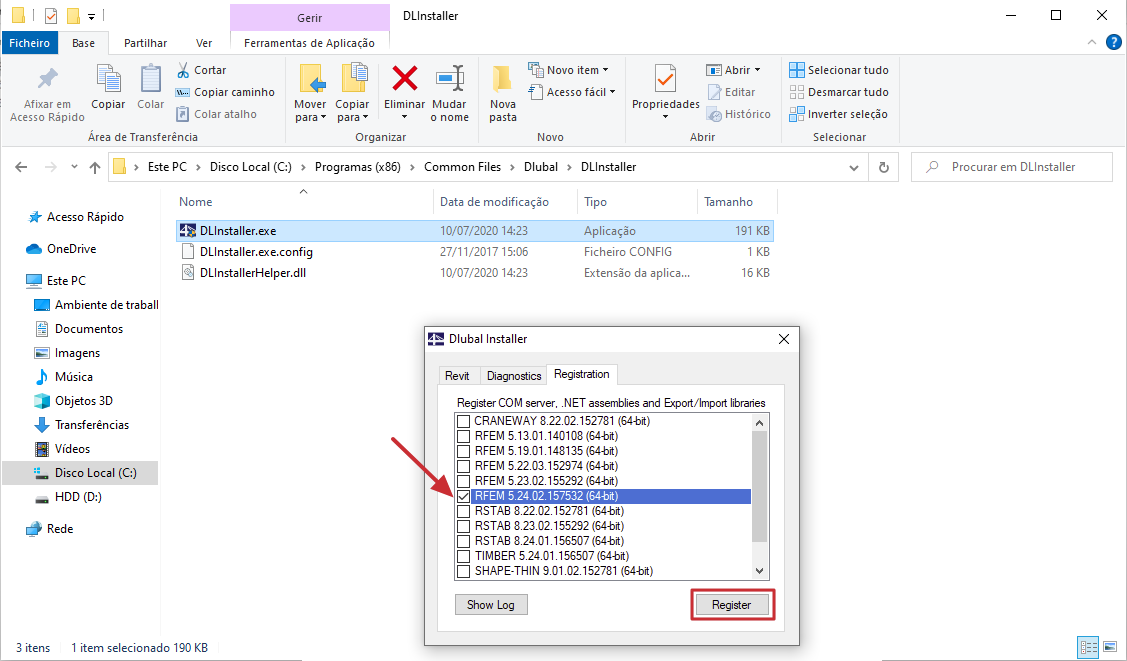This screenshot has width=1127, height=661.
Task: Click the installer list scroll-up arrow
Action: tap(760, 422)
